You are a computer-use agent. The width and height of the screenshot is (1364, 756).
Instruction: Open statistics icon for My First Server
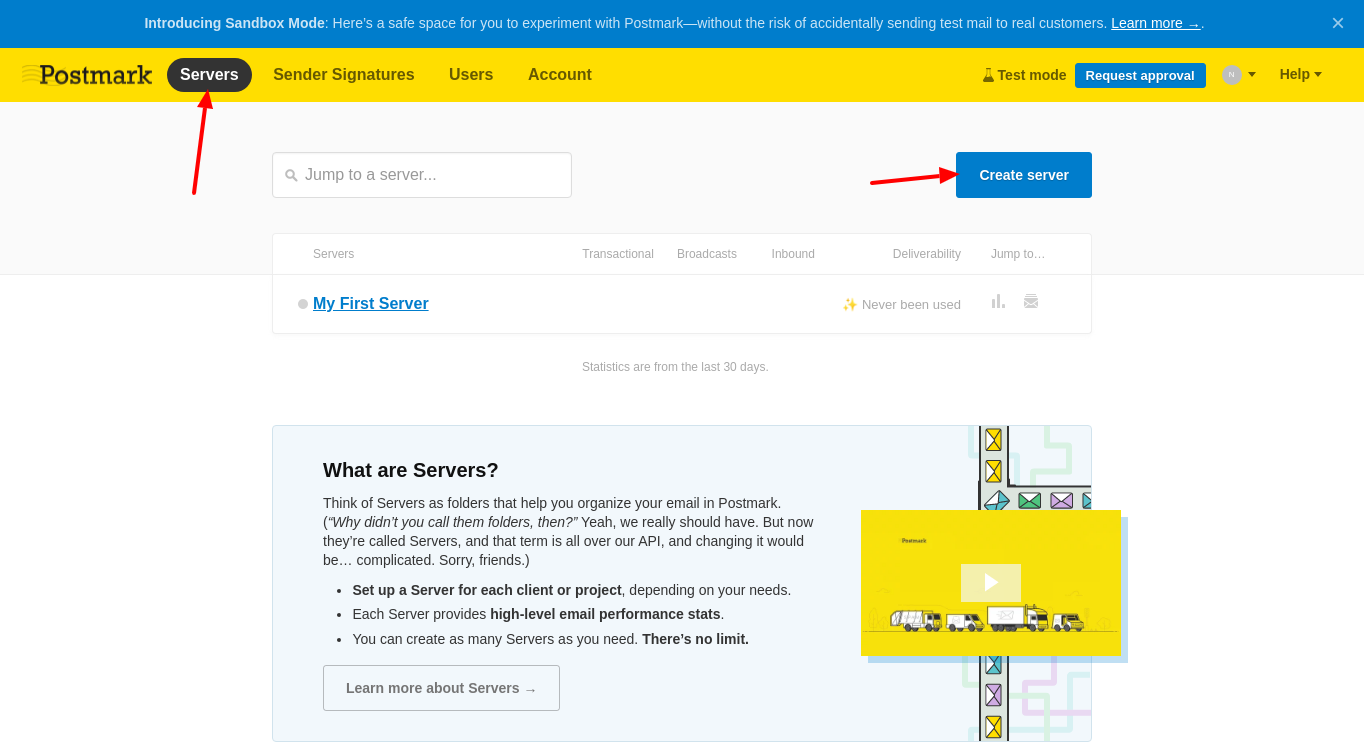[998, 301]
